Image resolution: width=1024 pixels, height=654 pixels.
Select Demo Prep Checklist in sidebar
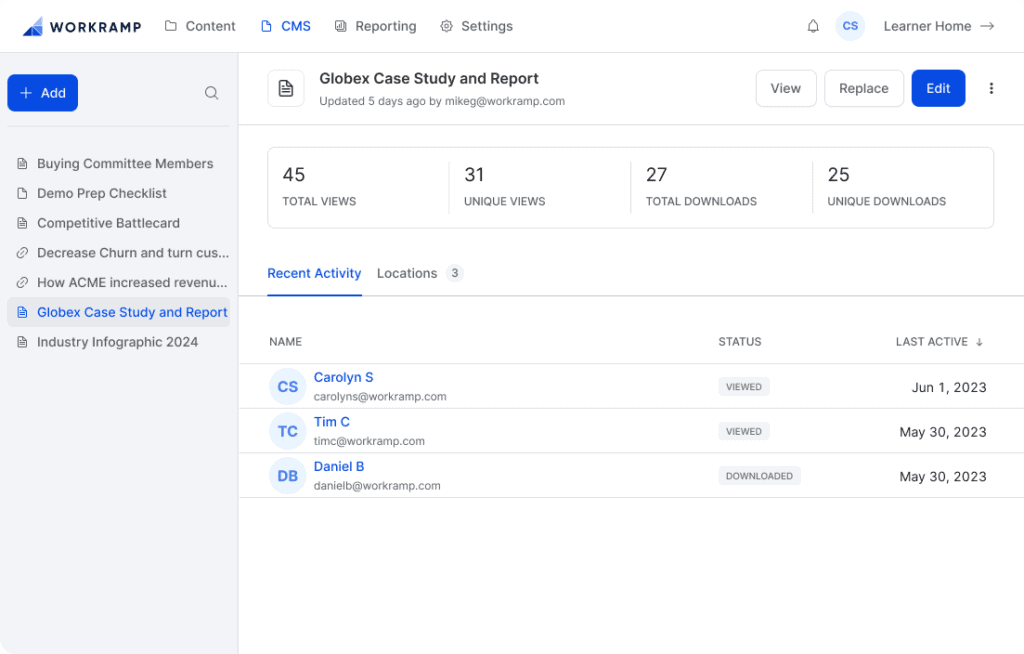pos(118,193)
